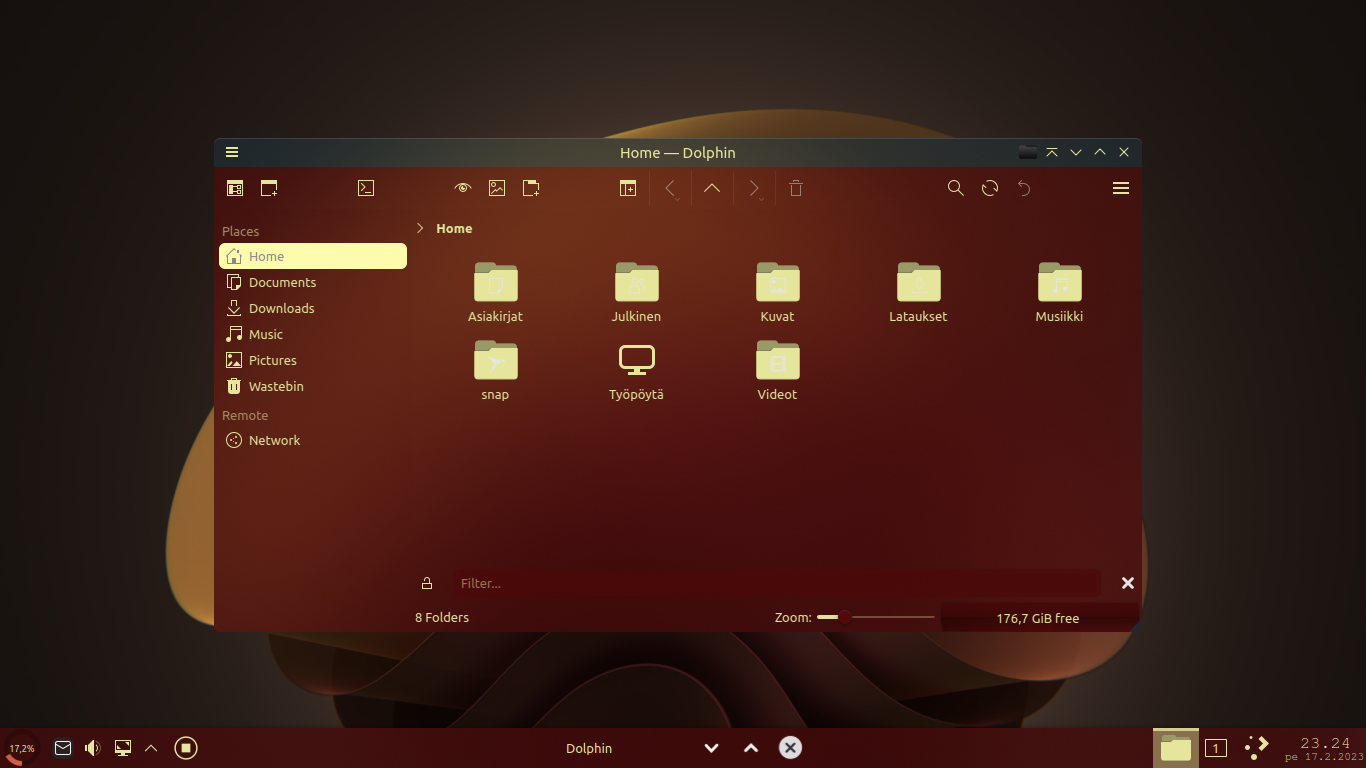Open Network under Remote
Screen dimensions: 1366x768
click(x=313, y=440)
